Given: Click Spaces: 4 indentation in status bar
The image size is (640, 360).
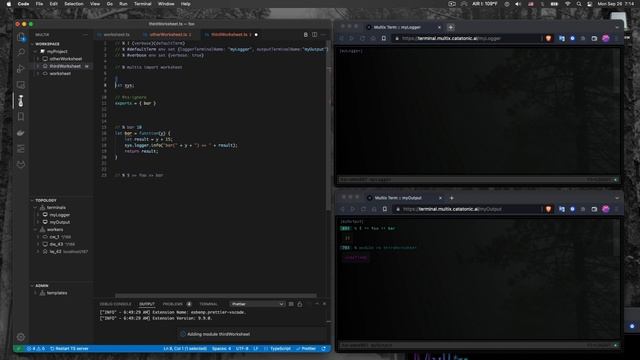Looking at the screenshot, I should pos(221,349).
